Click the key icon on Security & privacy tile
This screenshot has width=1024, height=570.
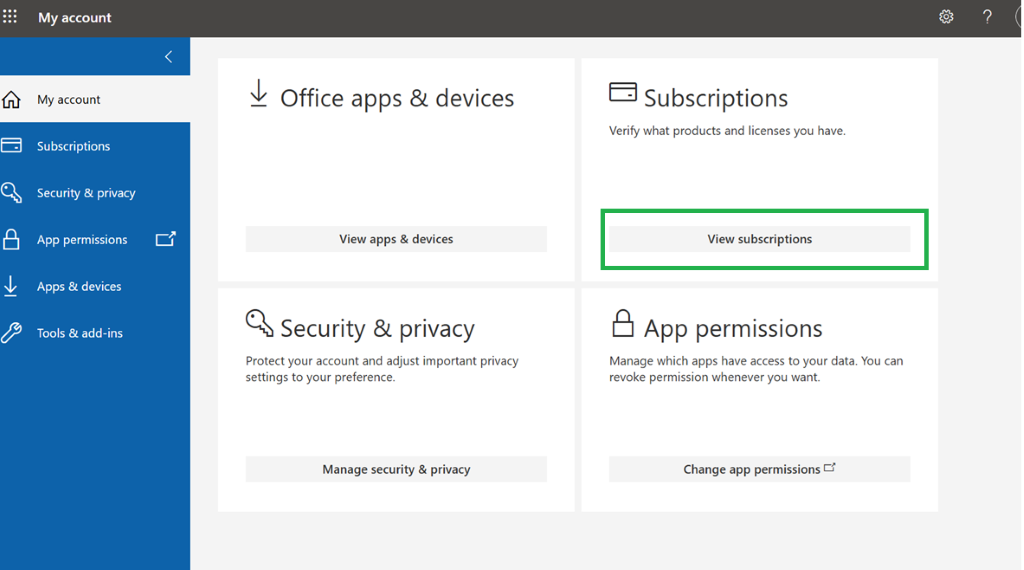point(259,323)
